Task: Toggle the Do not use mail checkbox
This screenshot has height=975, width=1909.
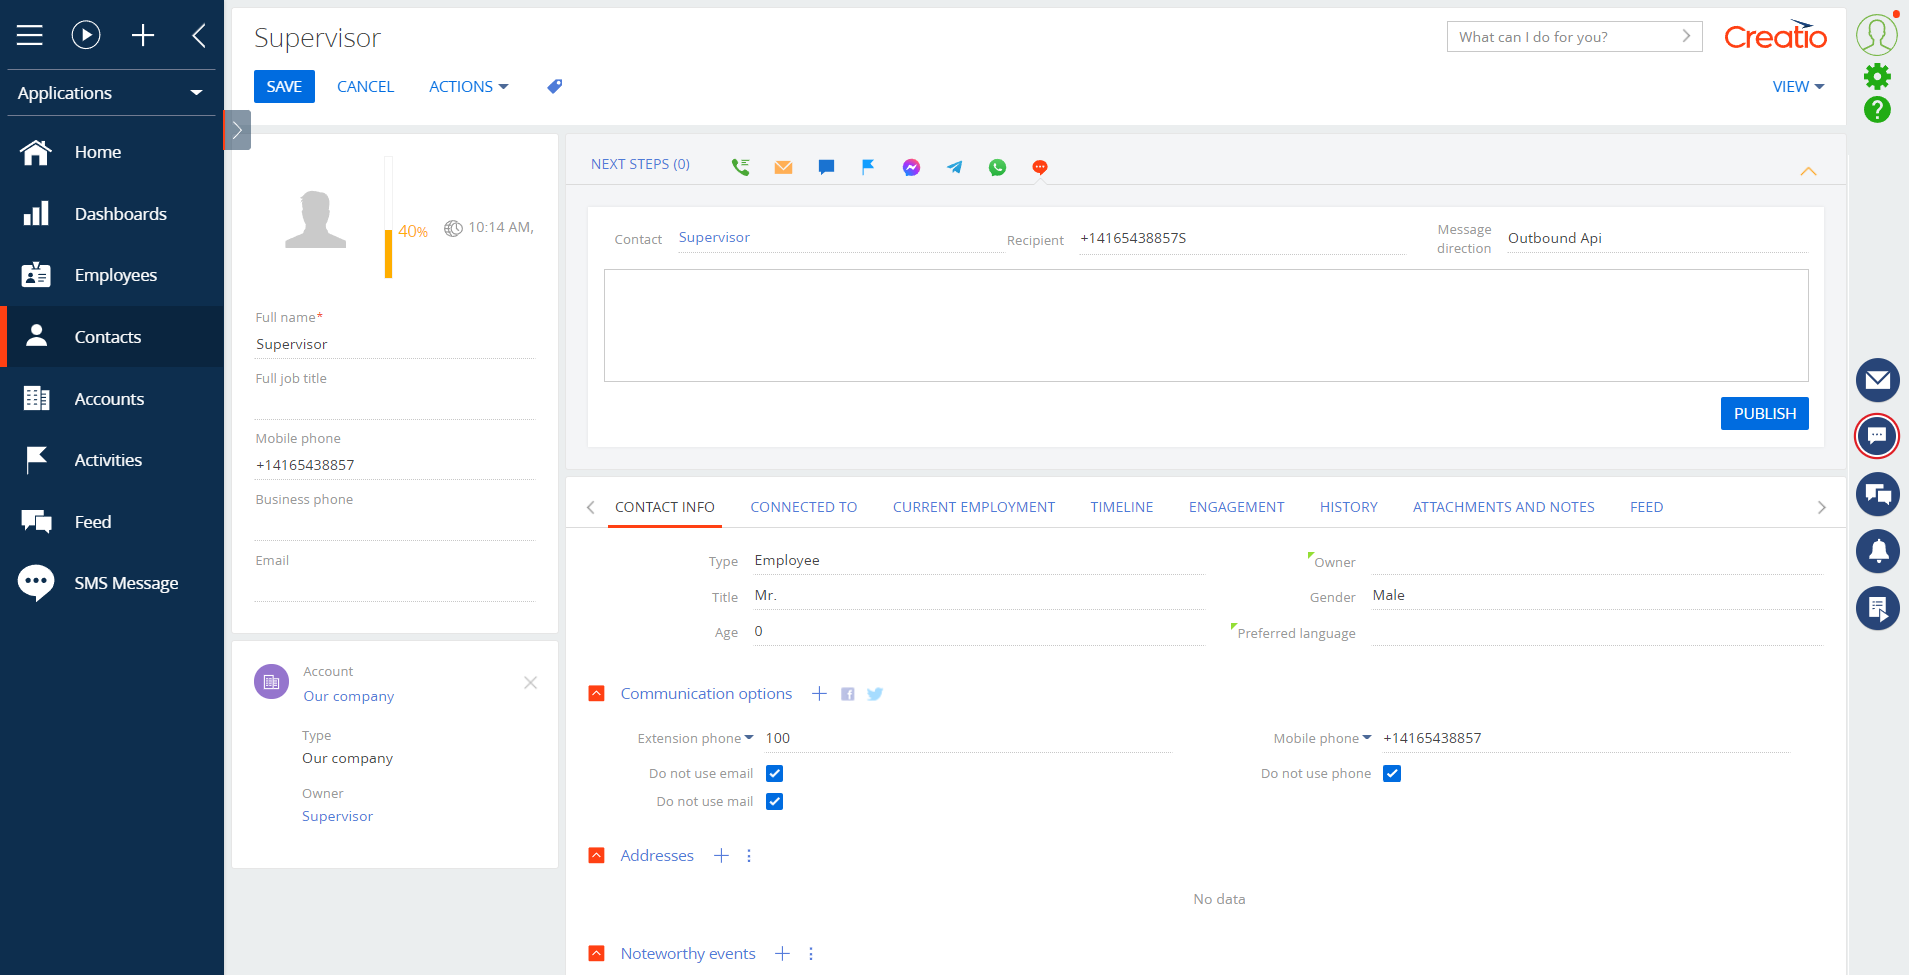Action: click(774, 801)
